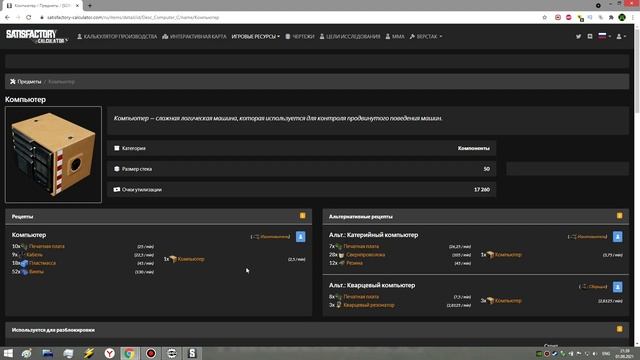Open Сборщик link in Кварцевый компьютер recipe
640x360 pixels.
[x=598, y=287]
